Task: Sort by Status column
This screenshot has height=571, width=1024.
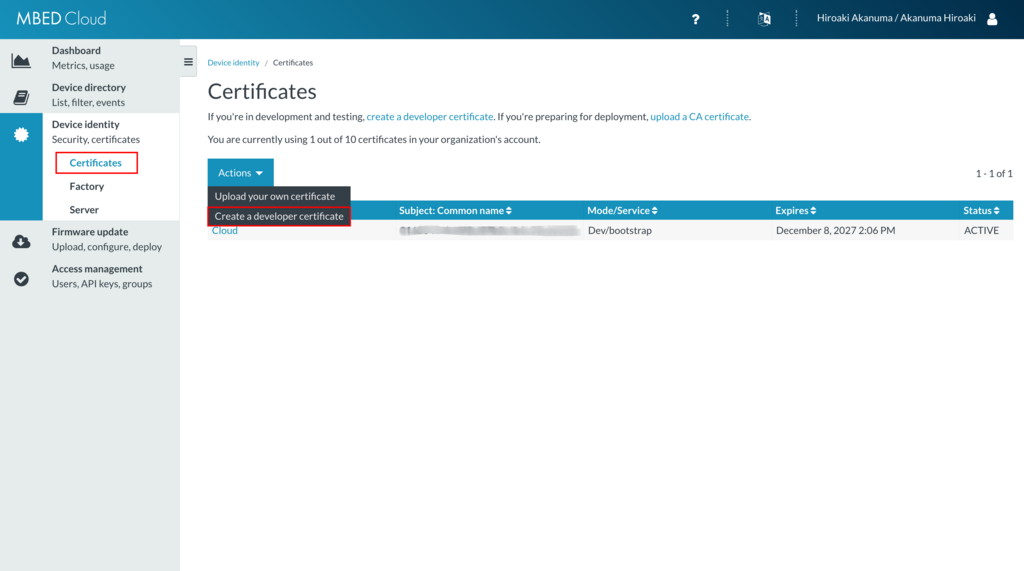Action: point(981,210)
